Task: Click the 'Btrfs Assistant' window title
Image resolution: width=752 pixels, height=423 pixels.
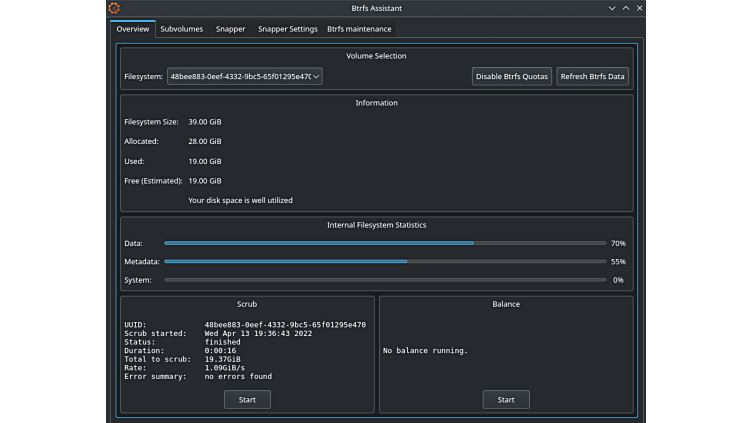Action: (376, 8)
